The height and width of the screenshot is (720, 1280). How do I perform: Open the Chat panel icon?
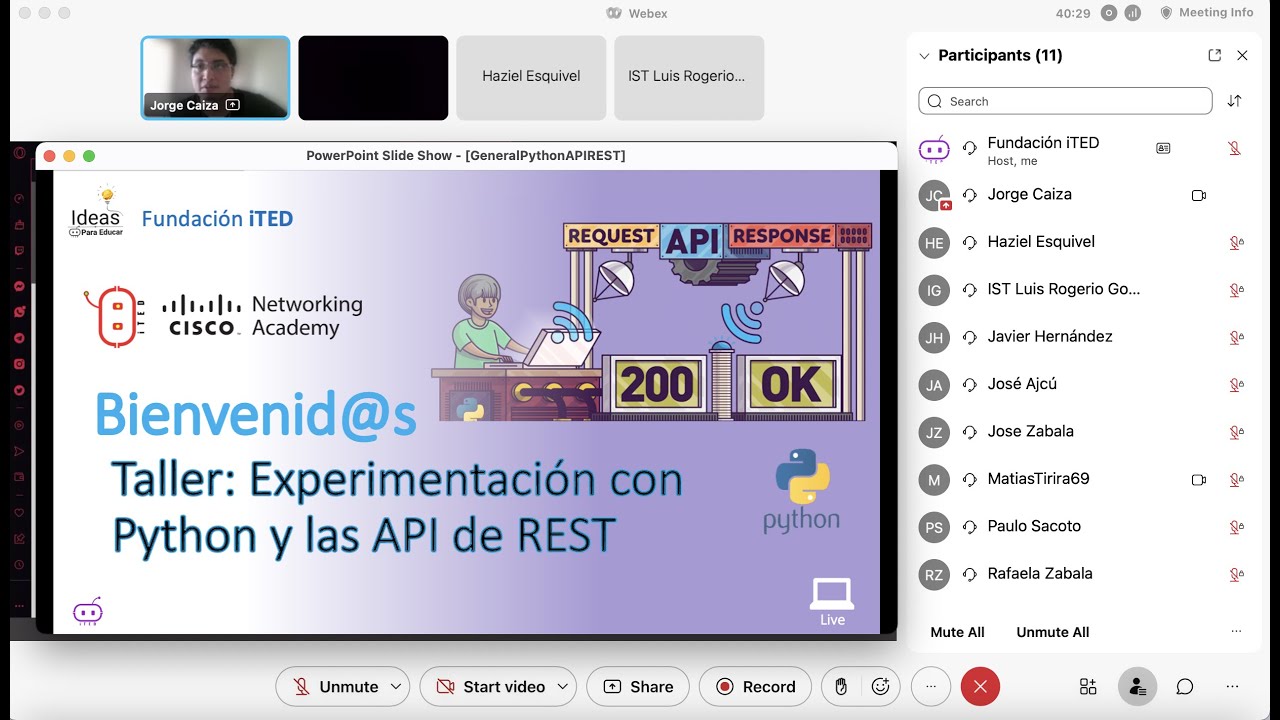click(1185, 687)
